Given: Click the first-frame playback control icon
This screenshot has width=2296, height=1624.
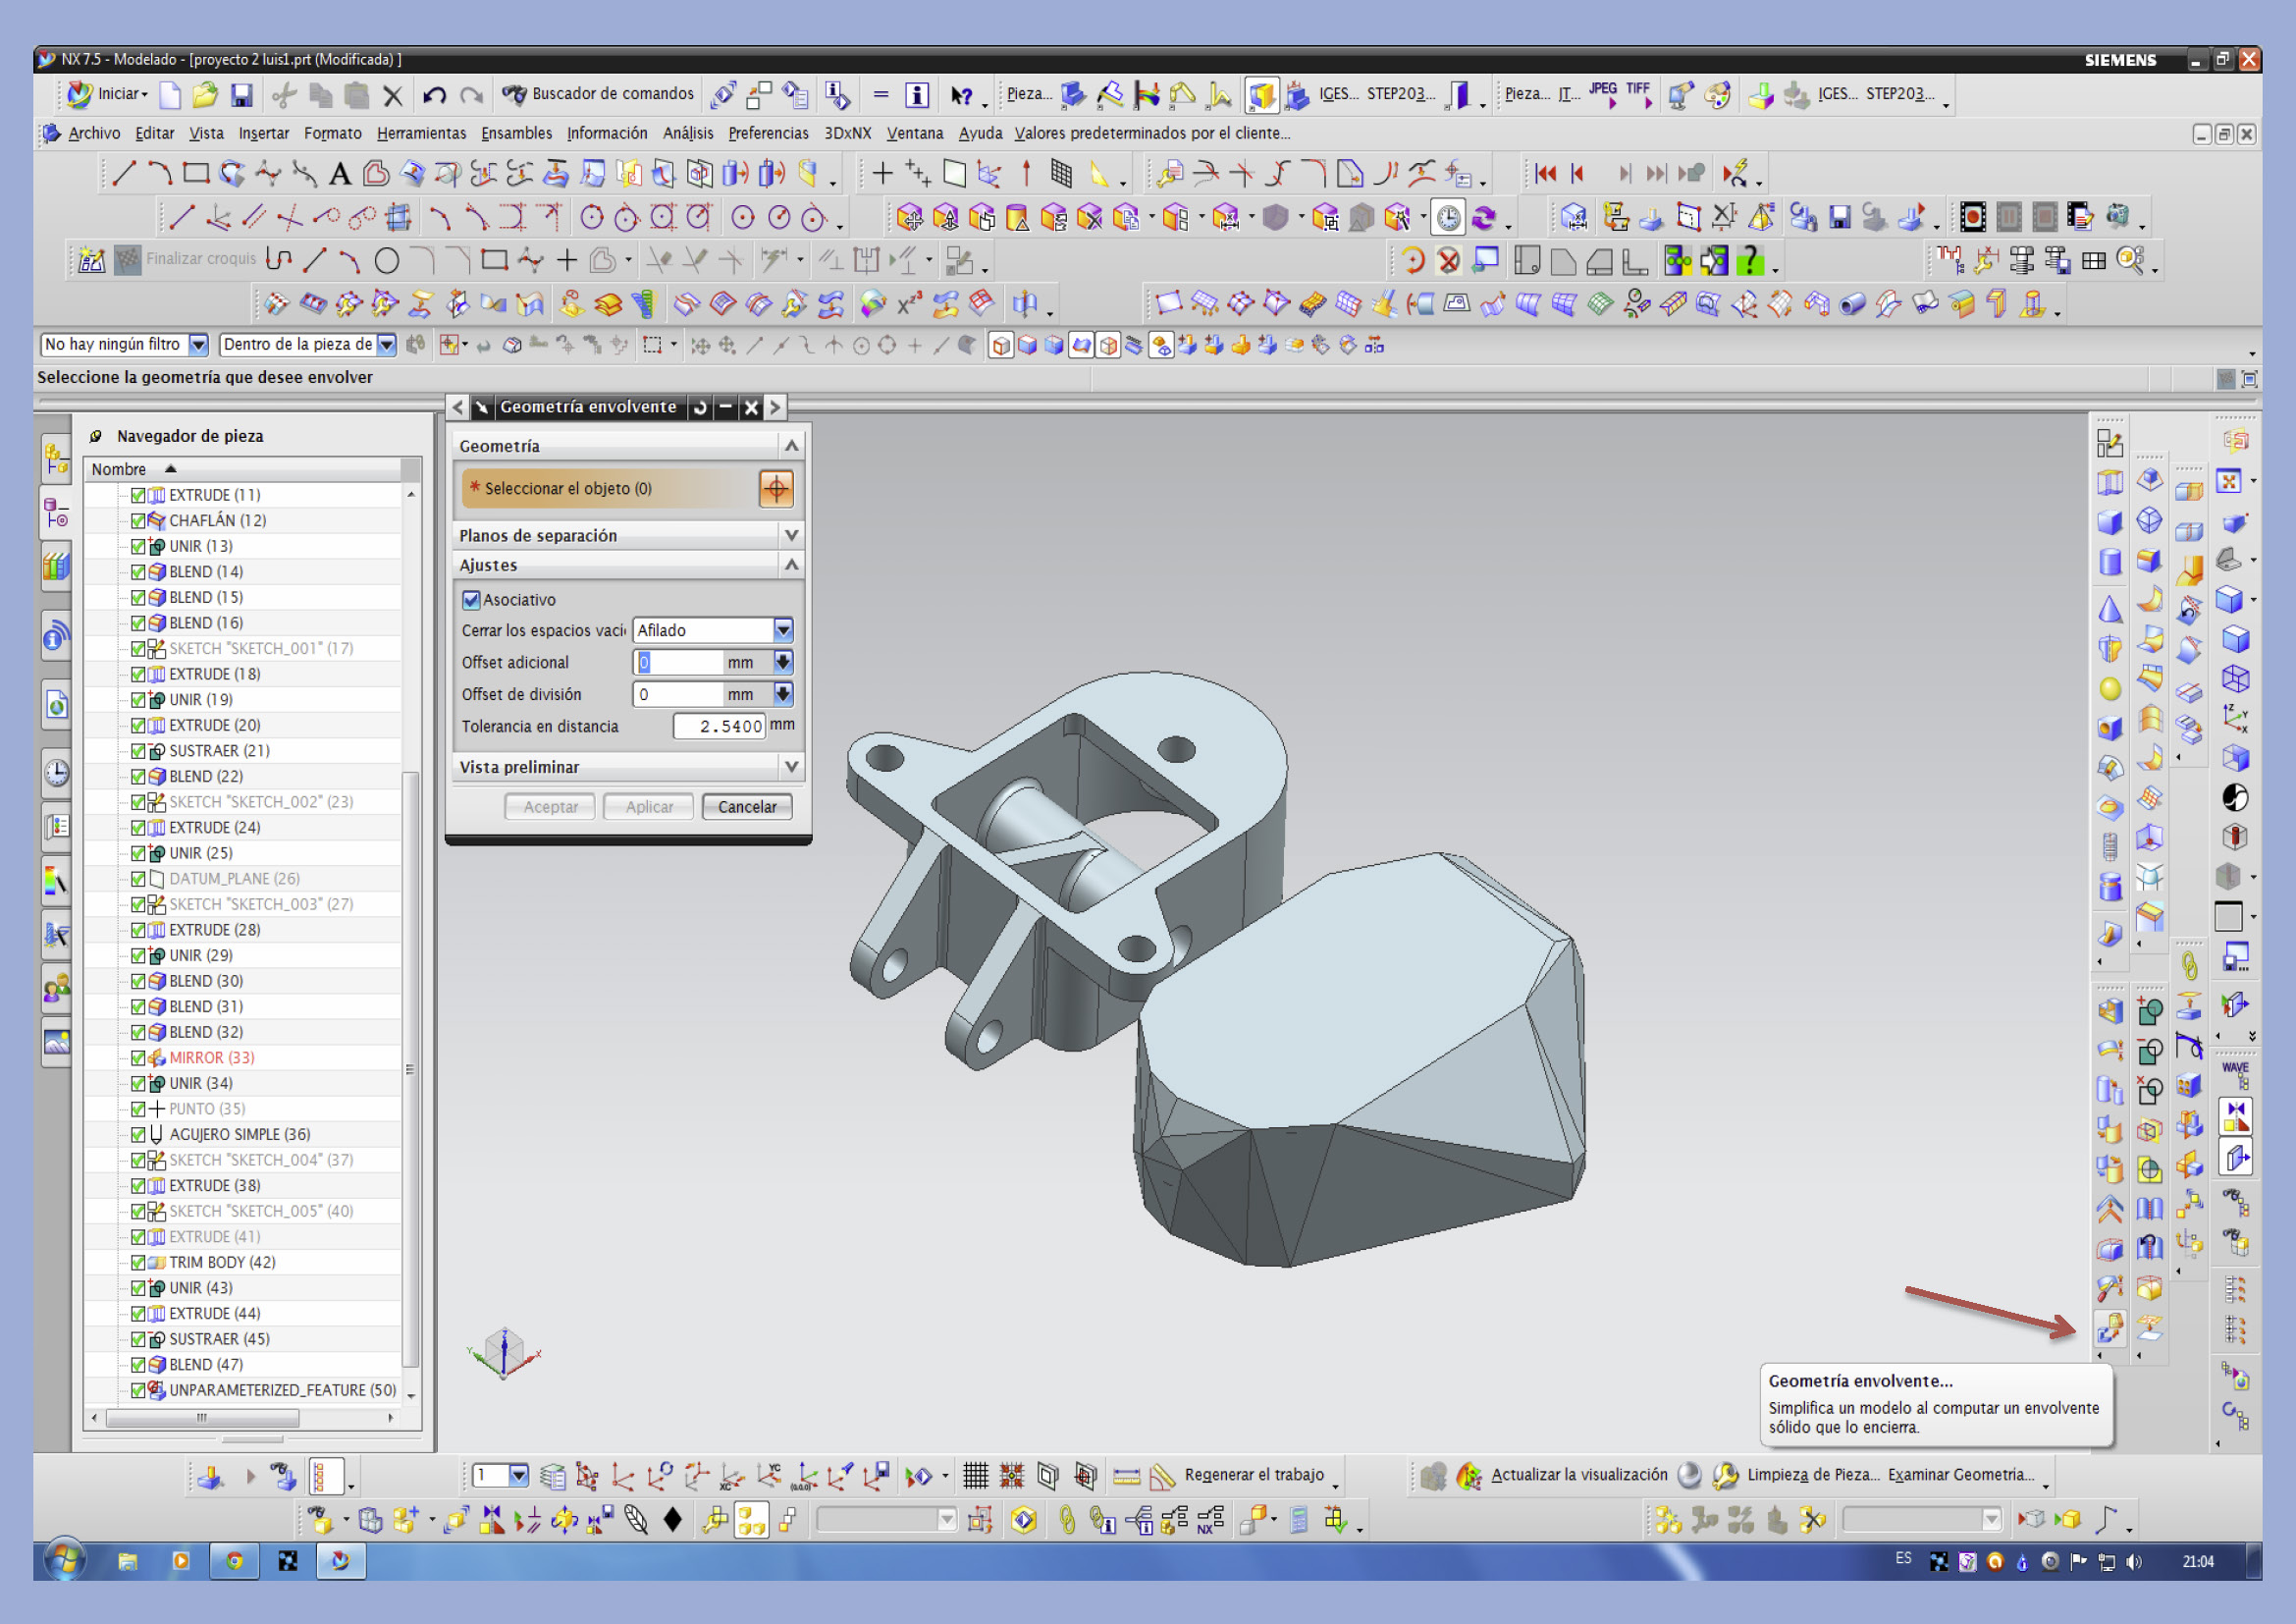Looking at the screenshot, I should click(1545, 174).
